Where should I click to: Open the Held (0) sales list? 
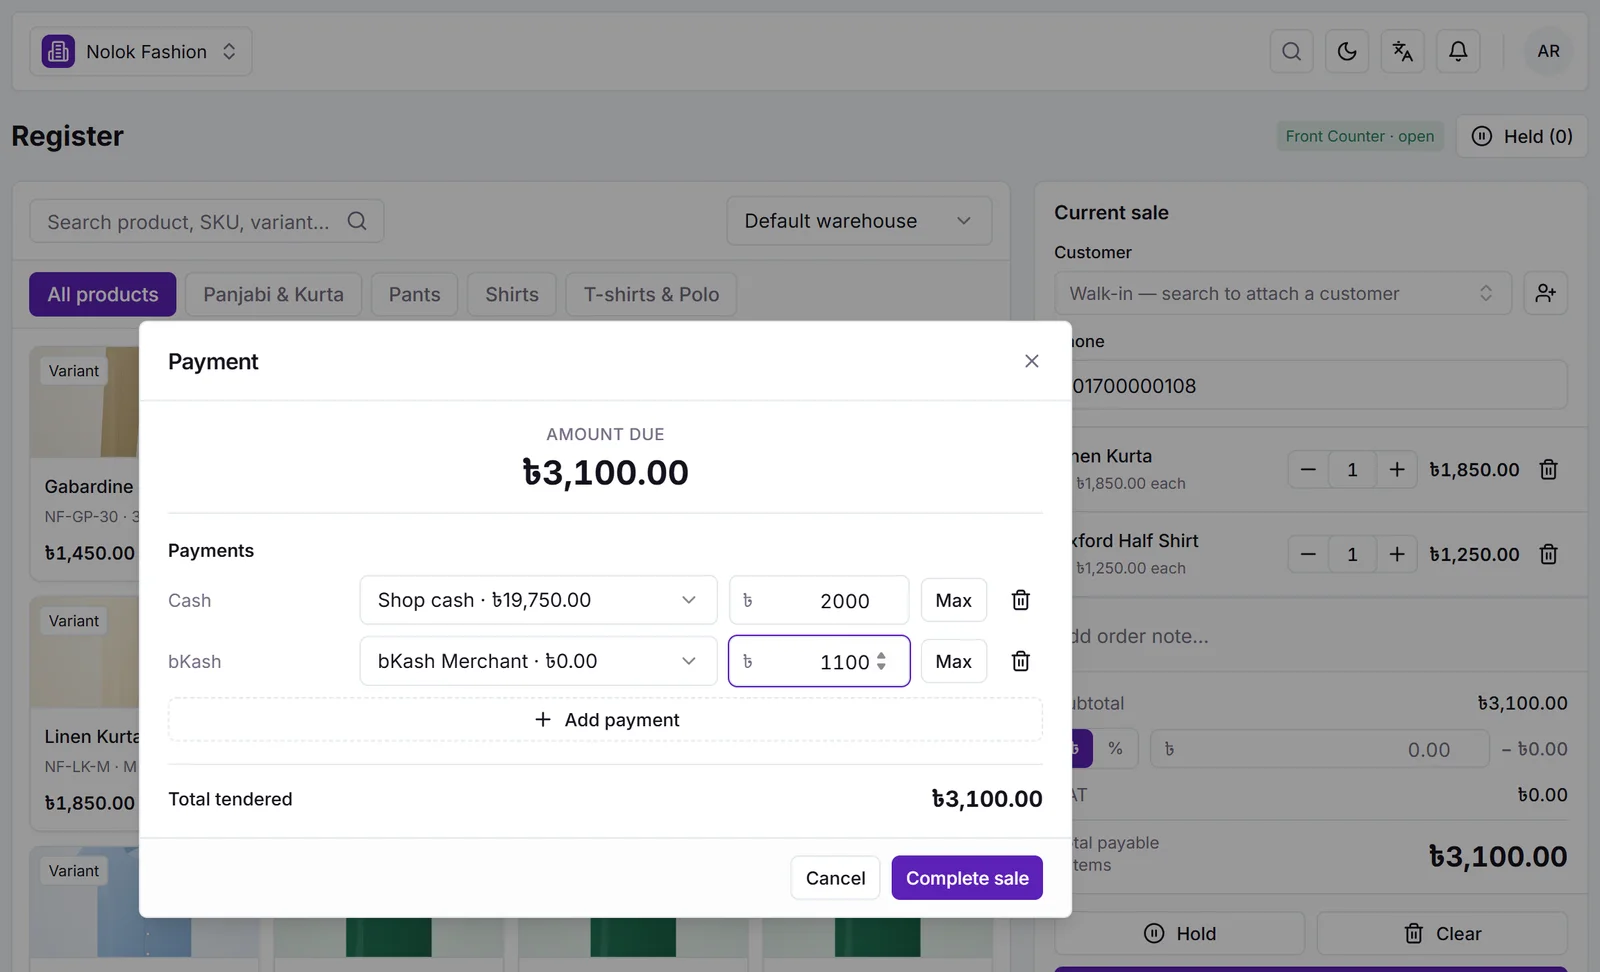[1522, 136]
